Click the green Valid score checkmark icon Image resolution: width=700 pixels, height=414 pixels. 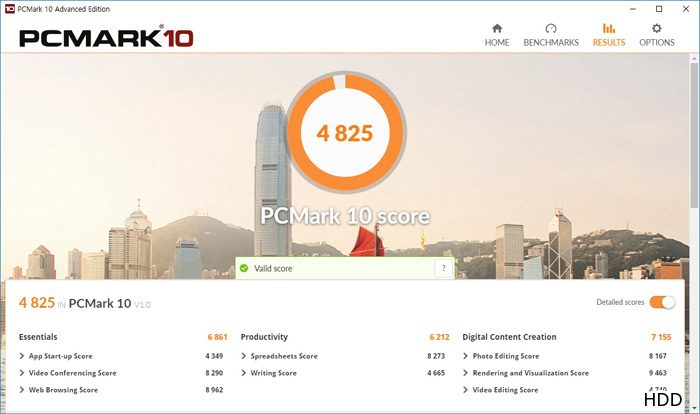coord(244,268)
